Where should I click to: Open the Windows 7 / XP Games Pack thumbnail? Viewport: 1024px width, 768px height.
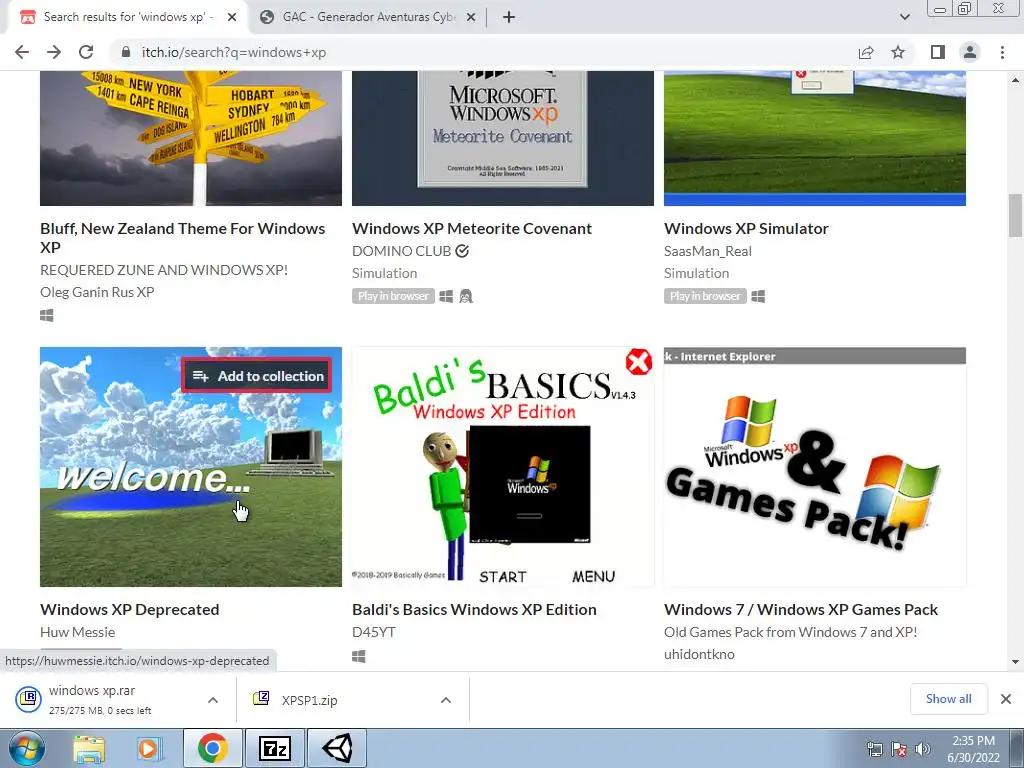(815, 466)
